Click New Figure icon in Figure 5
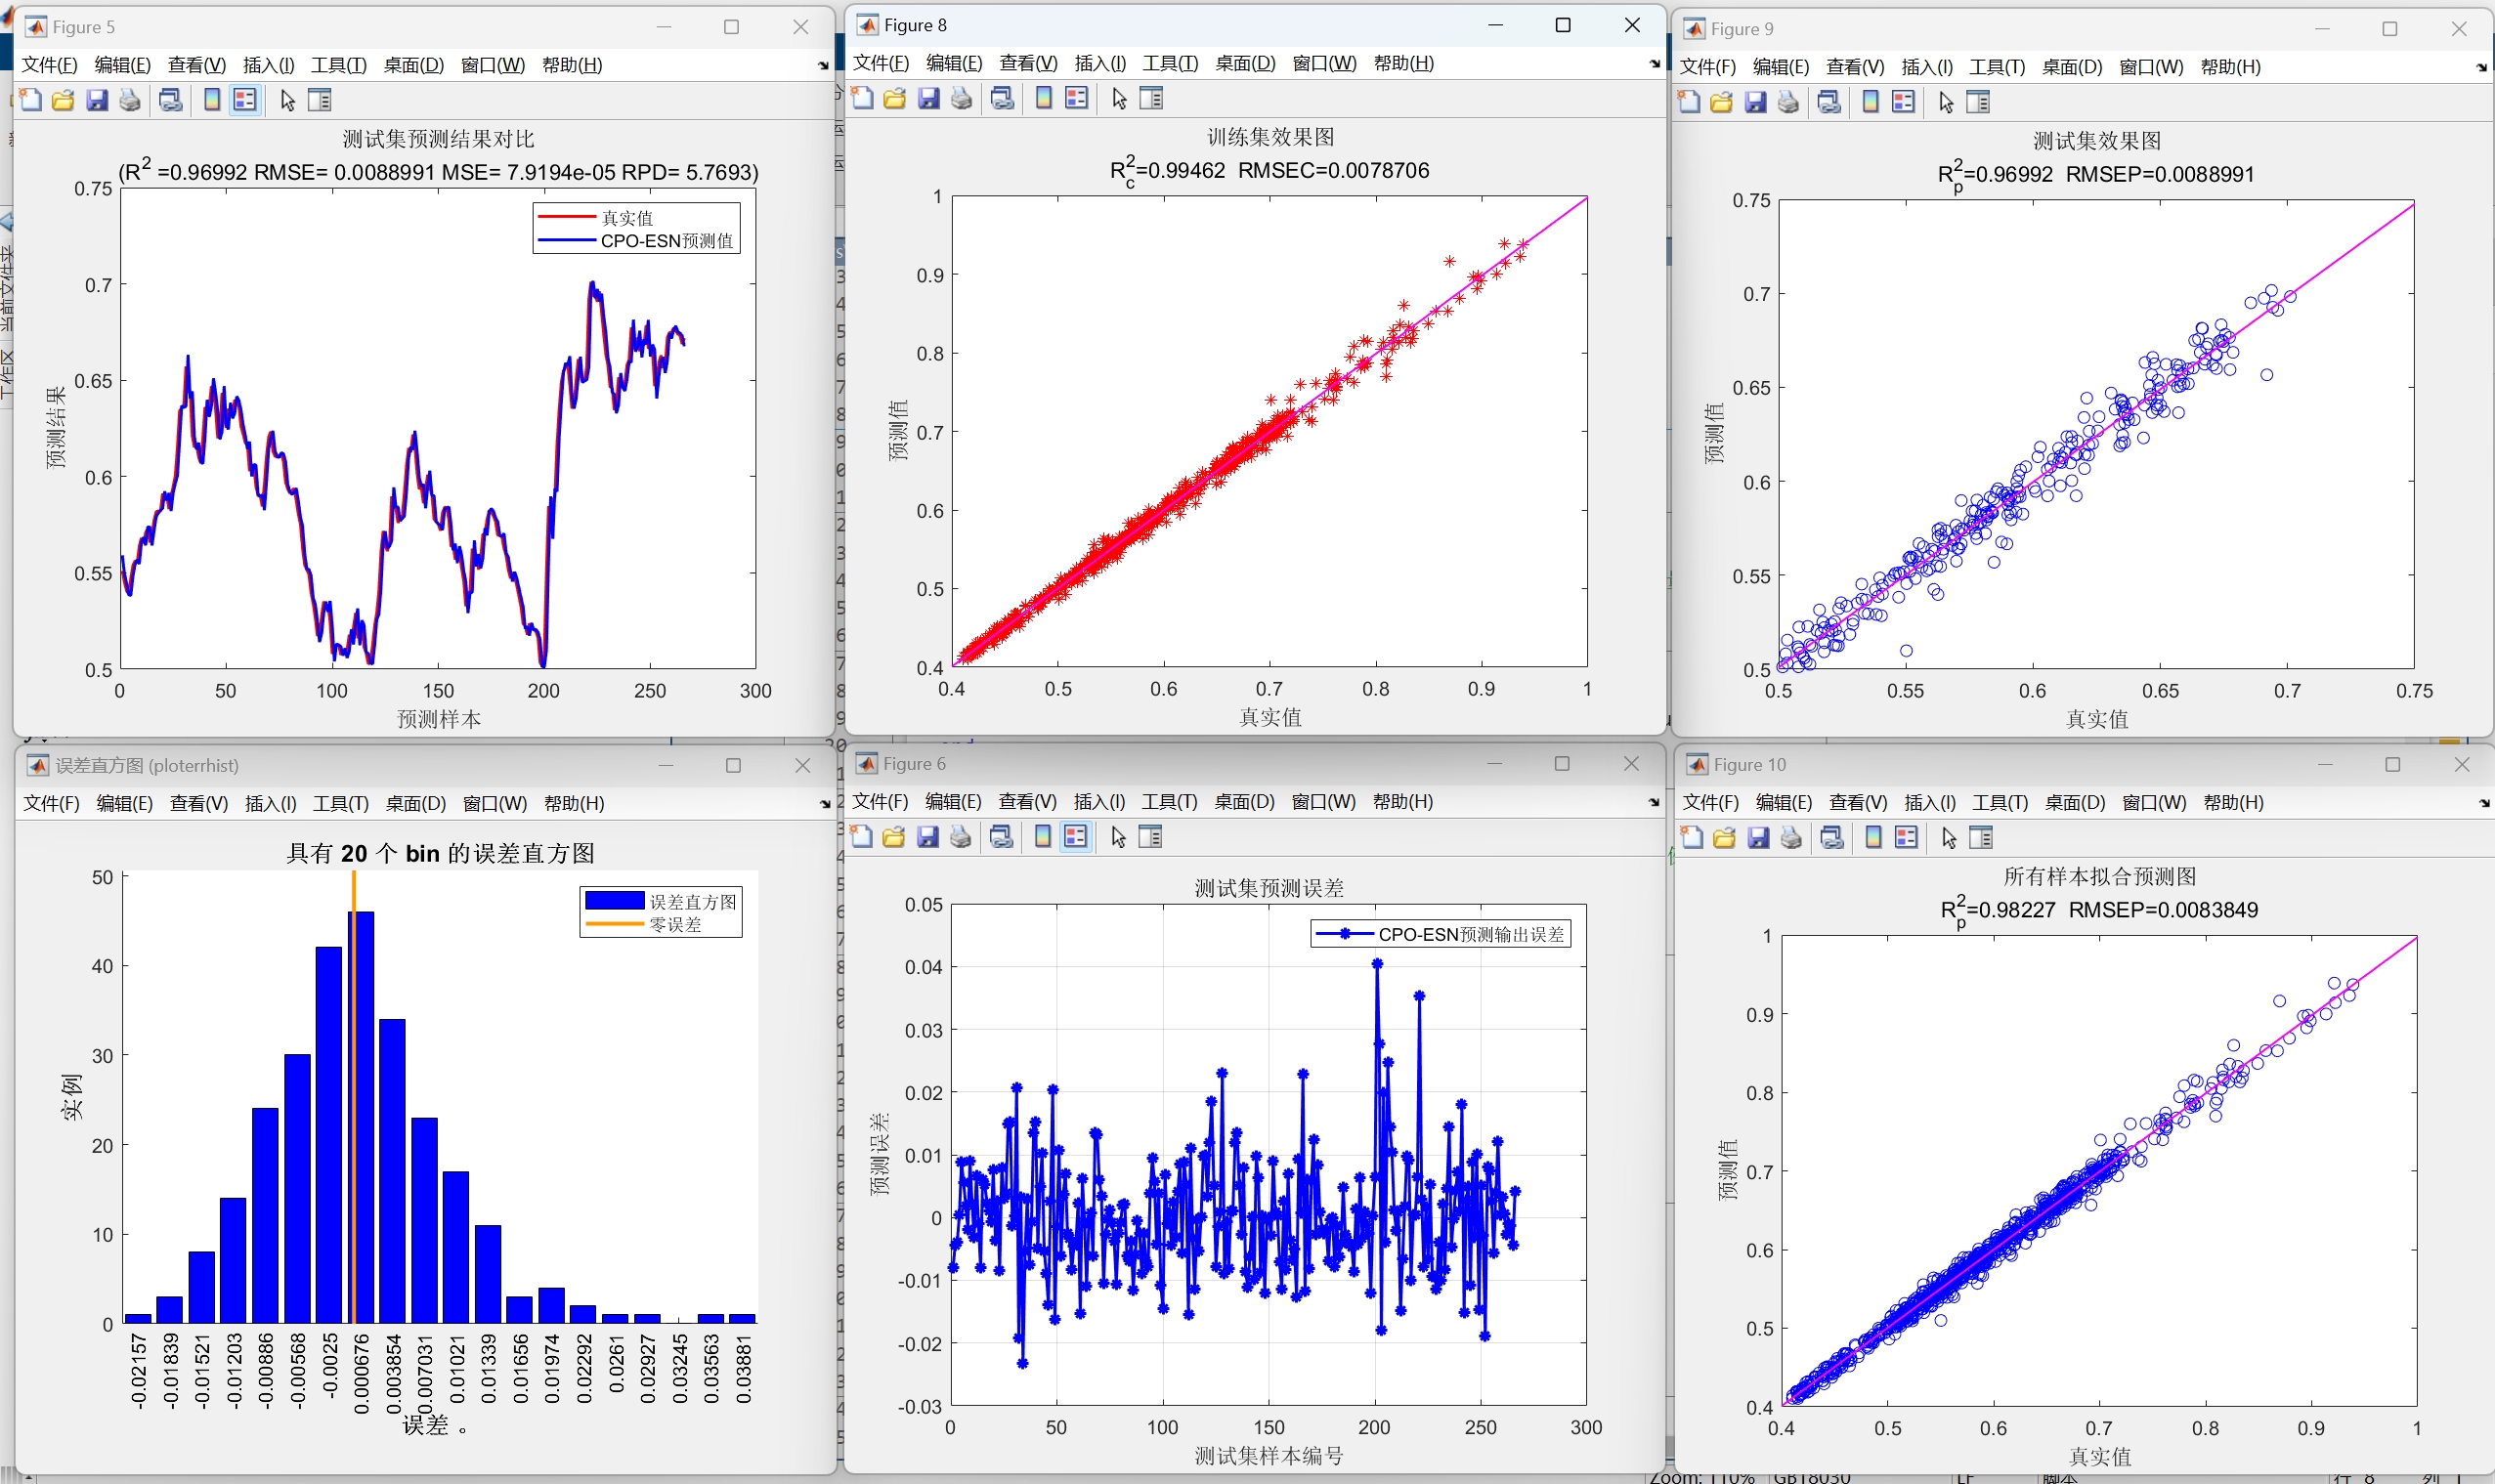This screenshot has width=2495, height=1484. click(31, 100)
